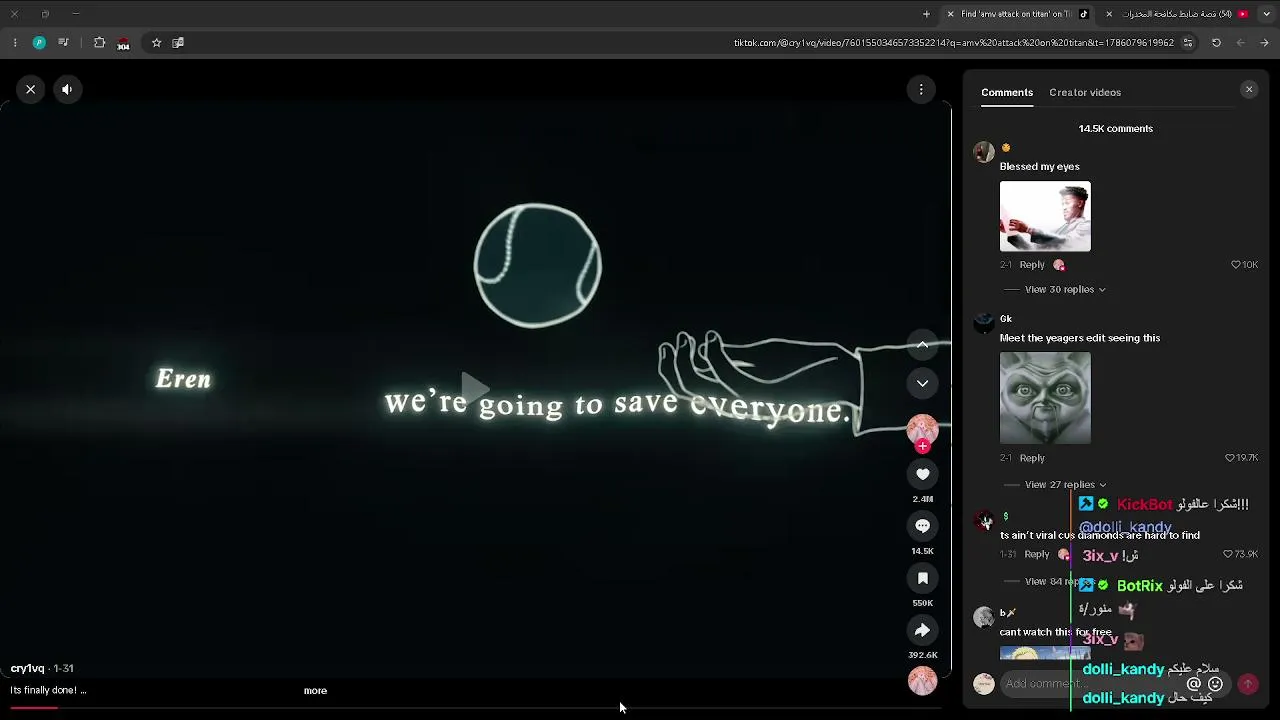Click the "14.5K comments" header text
Screen dimensions: 1280x720
point(1116,129)
